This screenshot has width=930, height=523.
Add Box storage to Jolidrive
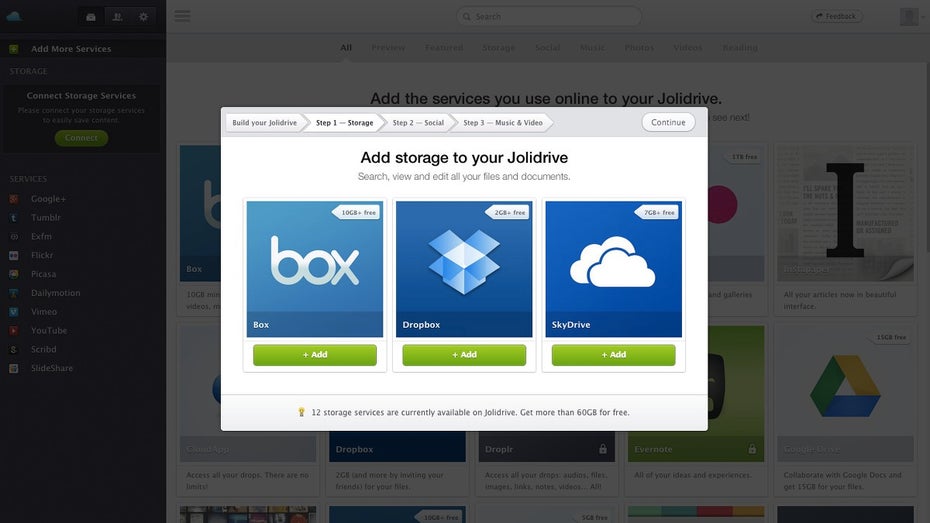click(x=315, y=355)
